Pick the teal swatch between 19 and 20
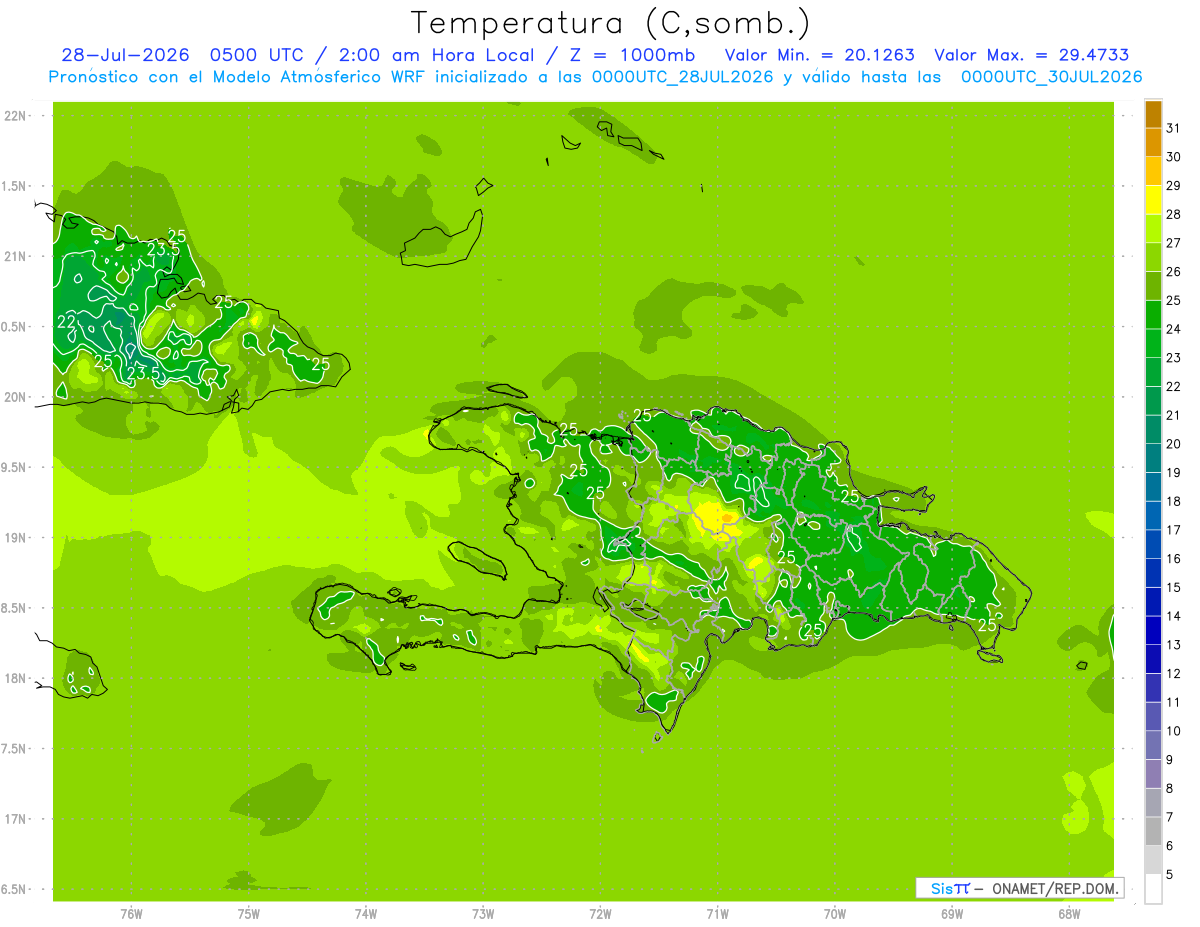Viewport: 1200px width, 927px height. [x=1153, y=458]
